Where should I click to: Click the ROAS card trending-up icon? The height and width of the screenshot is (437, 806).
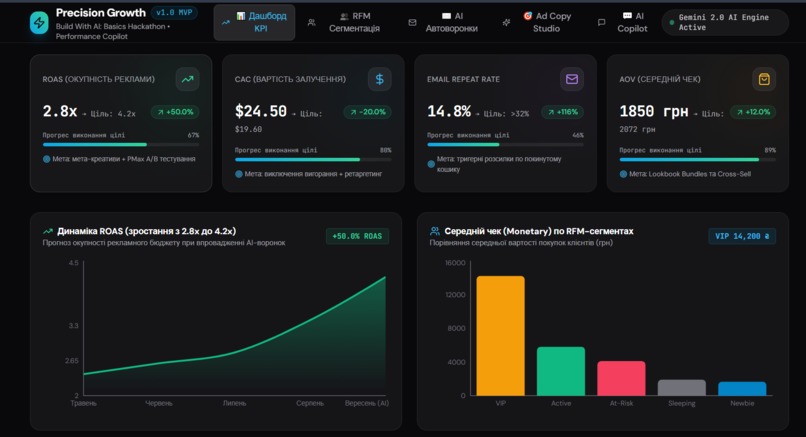(188, 79)
